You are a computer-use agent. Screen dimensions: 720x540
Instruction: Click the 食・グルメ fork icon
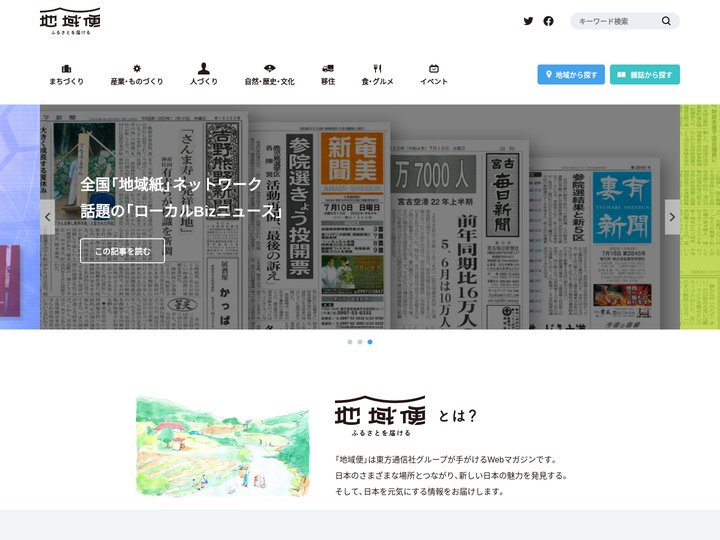pos(377,68)
